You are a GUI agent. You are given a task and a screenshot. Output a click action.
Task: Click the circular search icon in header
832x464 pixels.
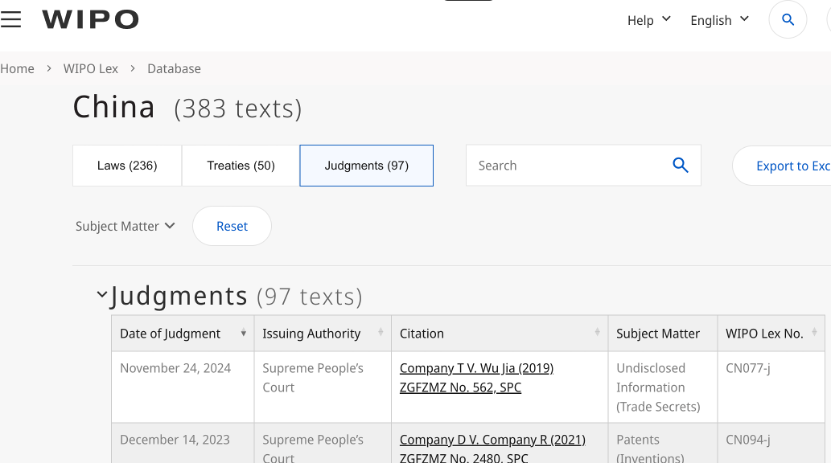click(x=787, y=20)
